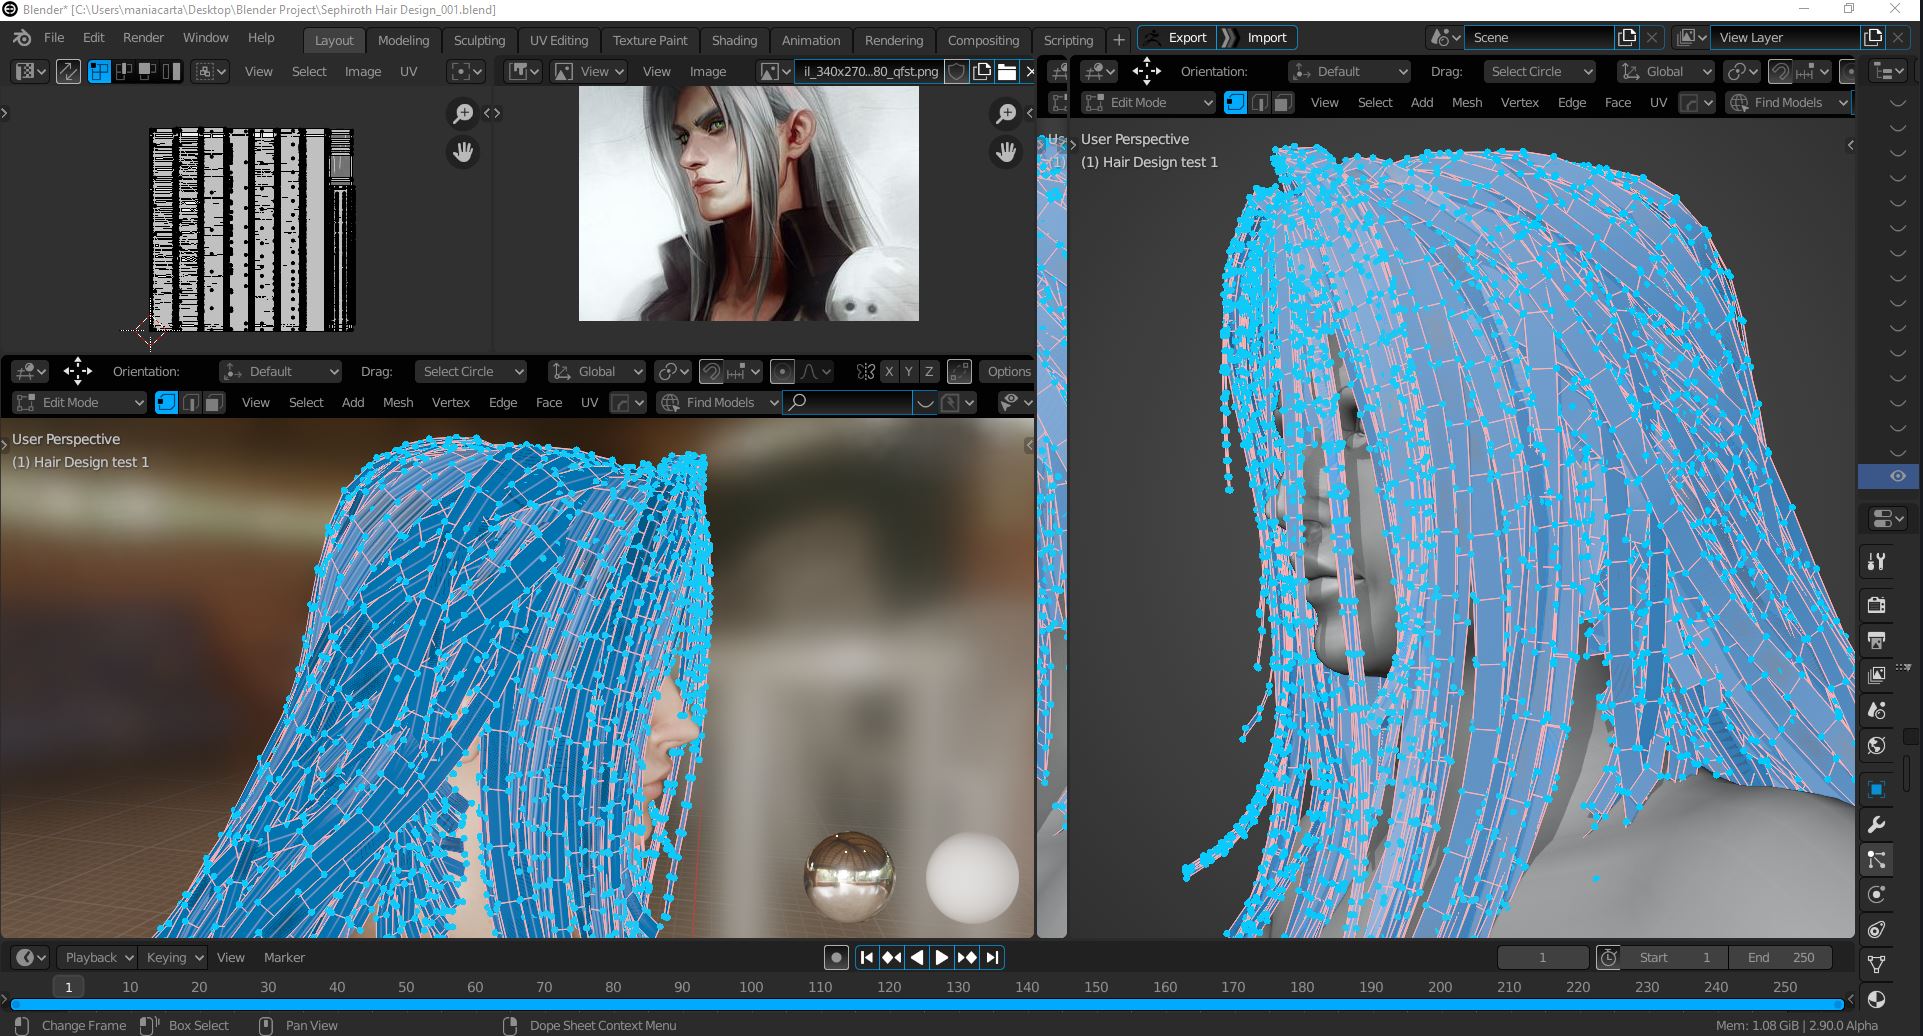Viewport: 1923px width, 1036px height.
Task: Open View Layer properties tab icon
Action: (x=1876, y=675)
